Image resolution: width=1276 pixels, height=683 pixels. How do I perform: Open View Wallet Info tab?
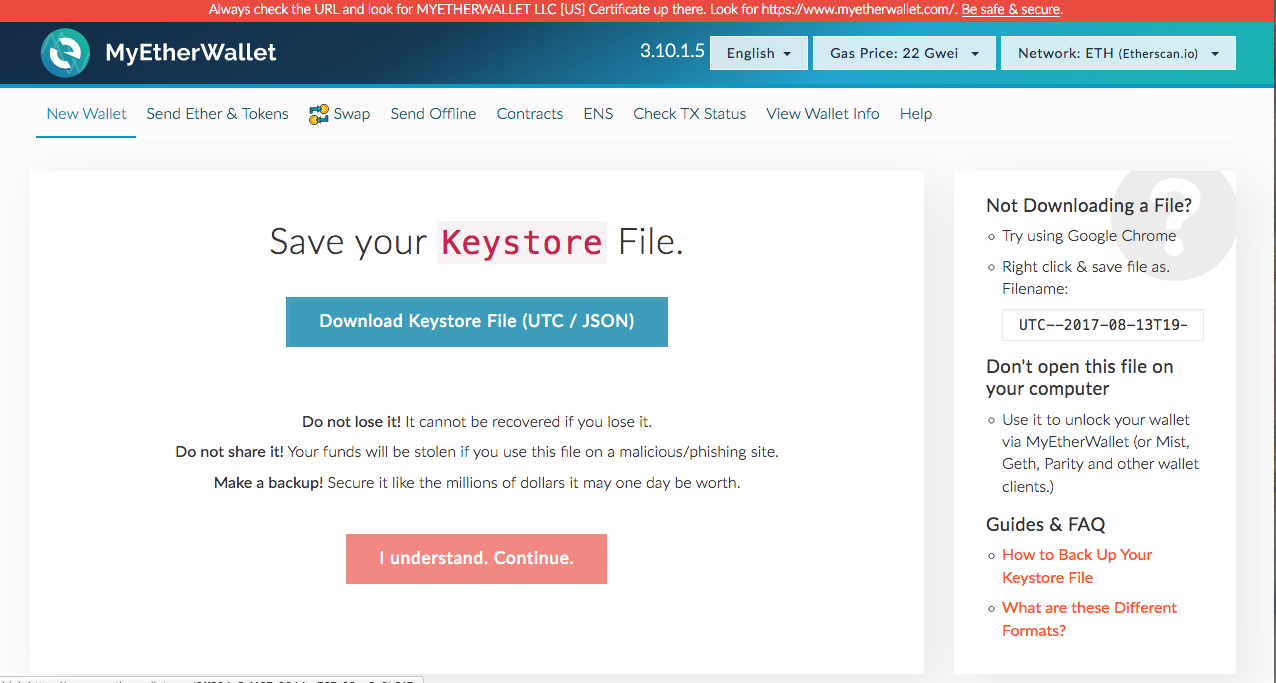823,114
